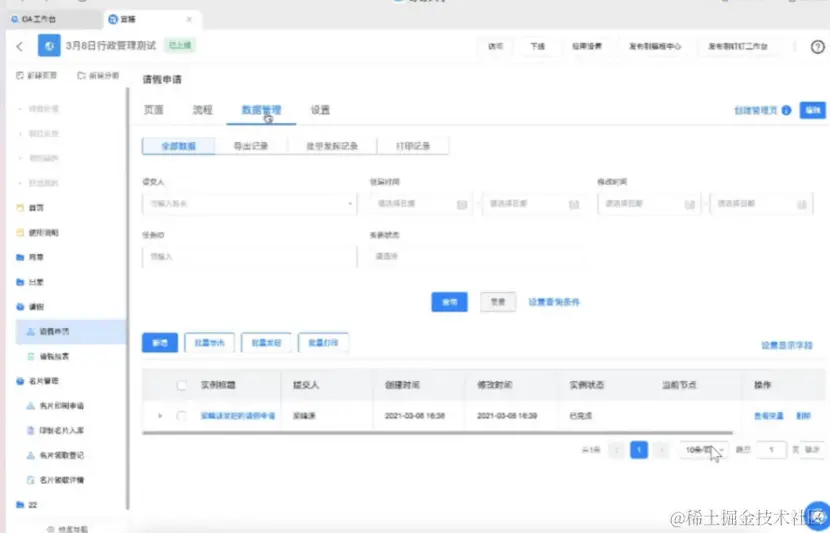Viewport: 831px width, 534px height.
Task: Click the new page icon in sidebar header
Action: click(x=20, y=76)
